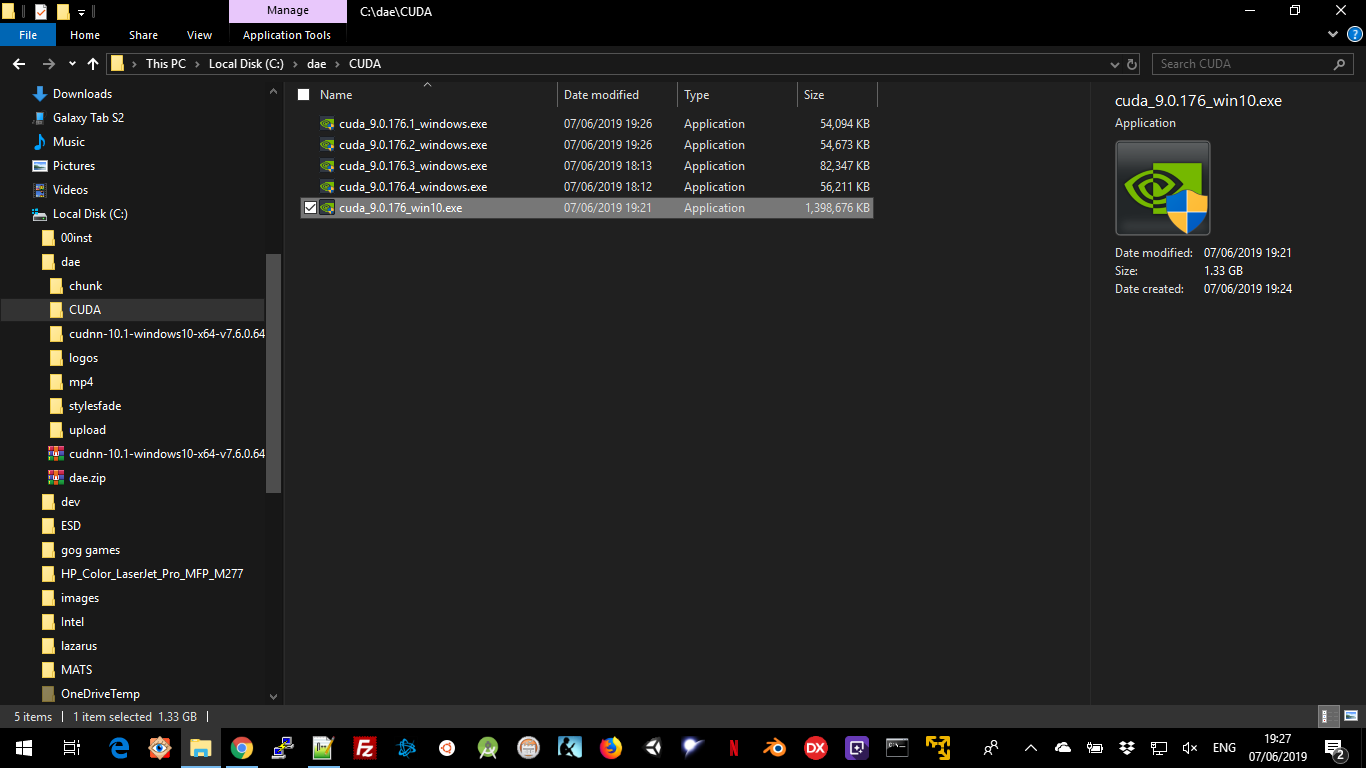Click the Dropbox icon in system tray

[1127, 748]
